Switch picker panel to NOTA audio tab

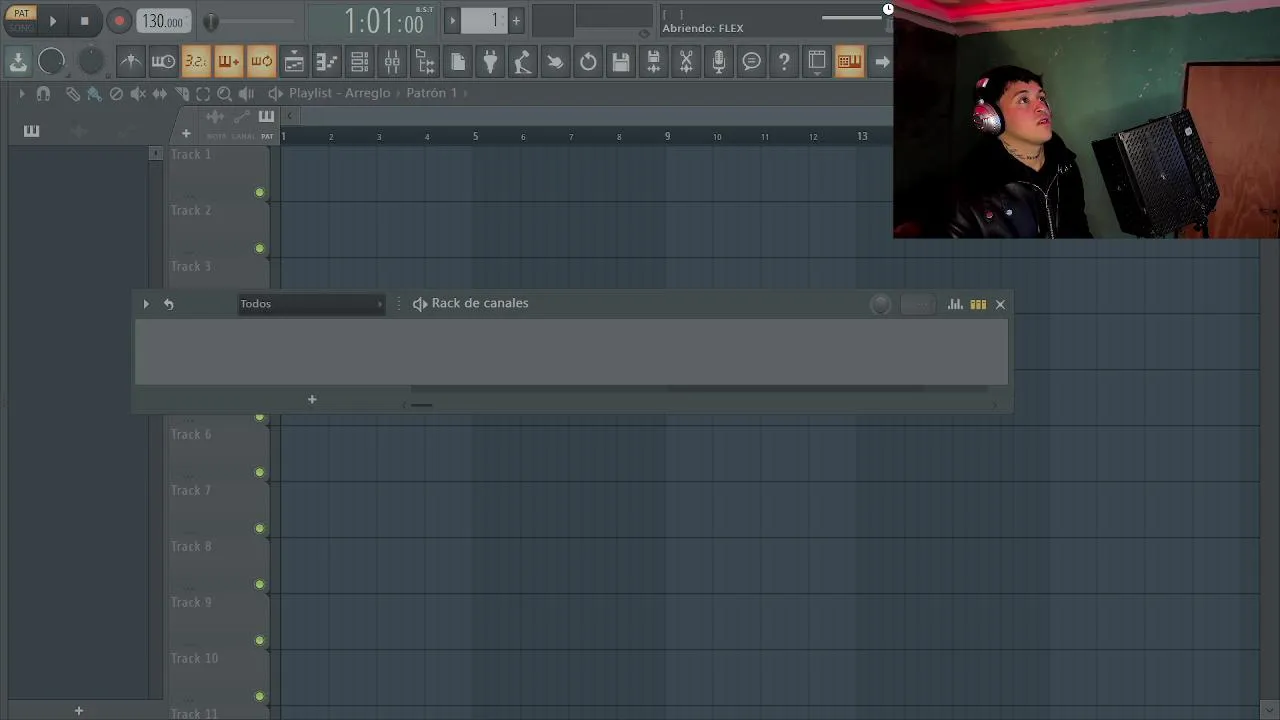pos(216,123)
